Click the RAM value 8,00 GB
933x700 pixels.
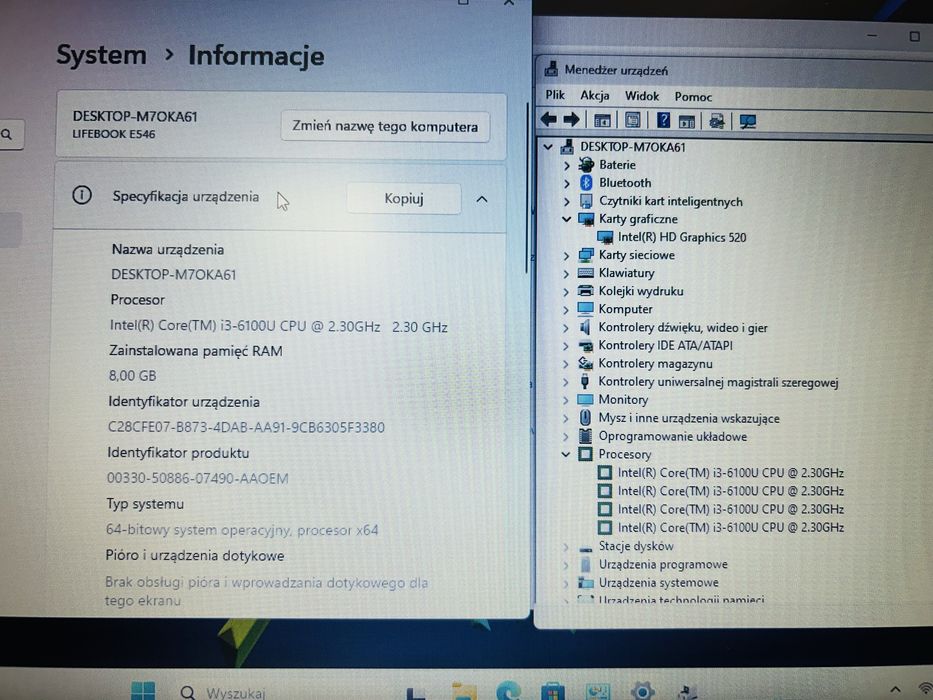click(x=132, y=376)
